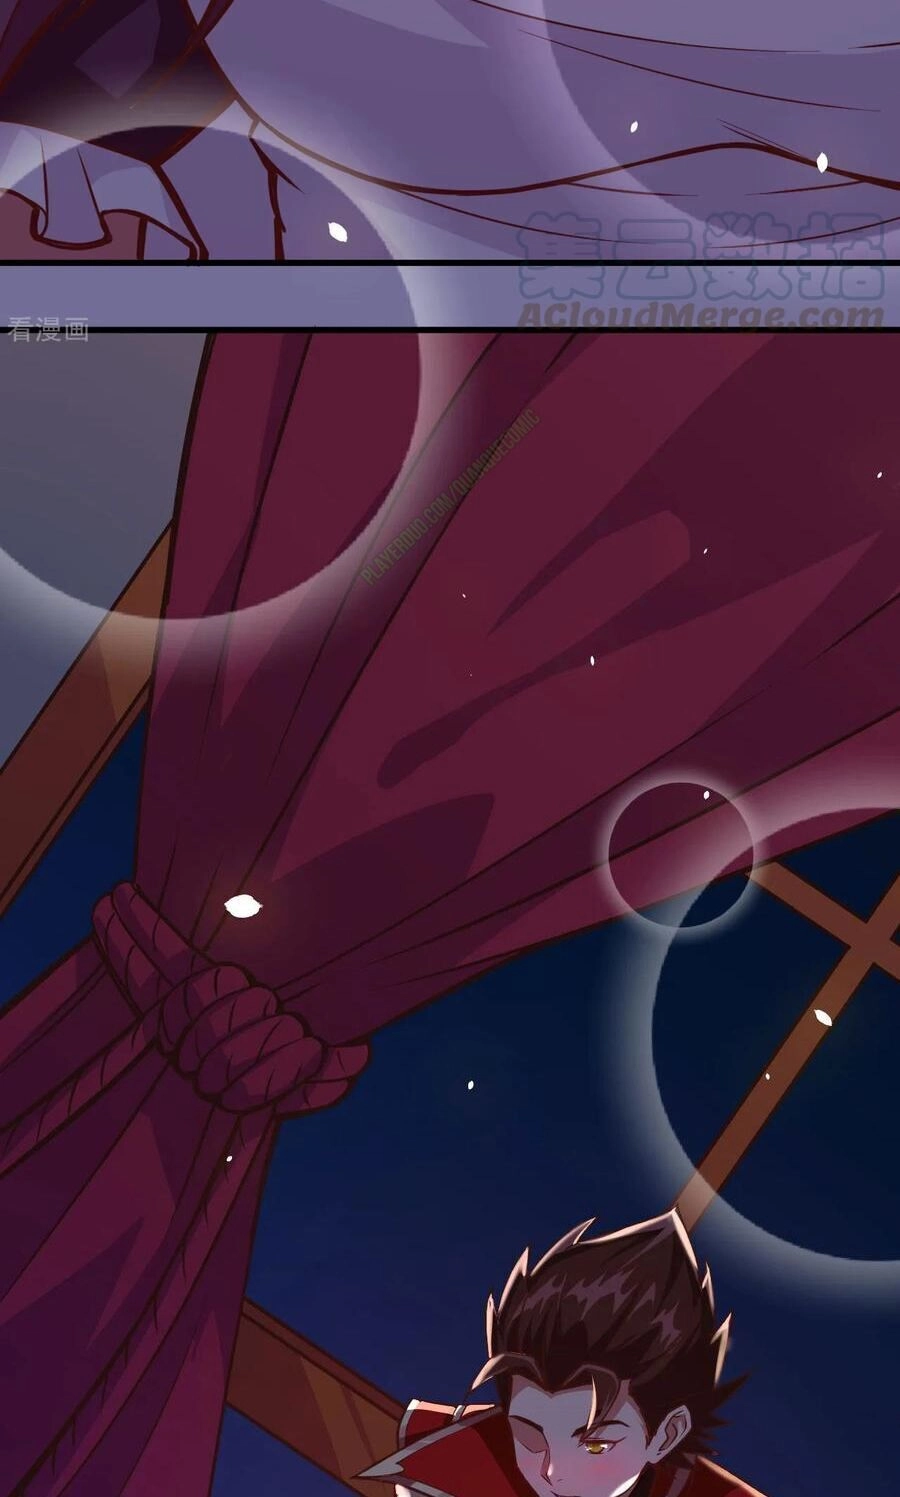Click the white petal on the top panel's right branch
Screen dimensions: 900x1497
[822, 162]
